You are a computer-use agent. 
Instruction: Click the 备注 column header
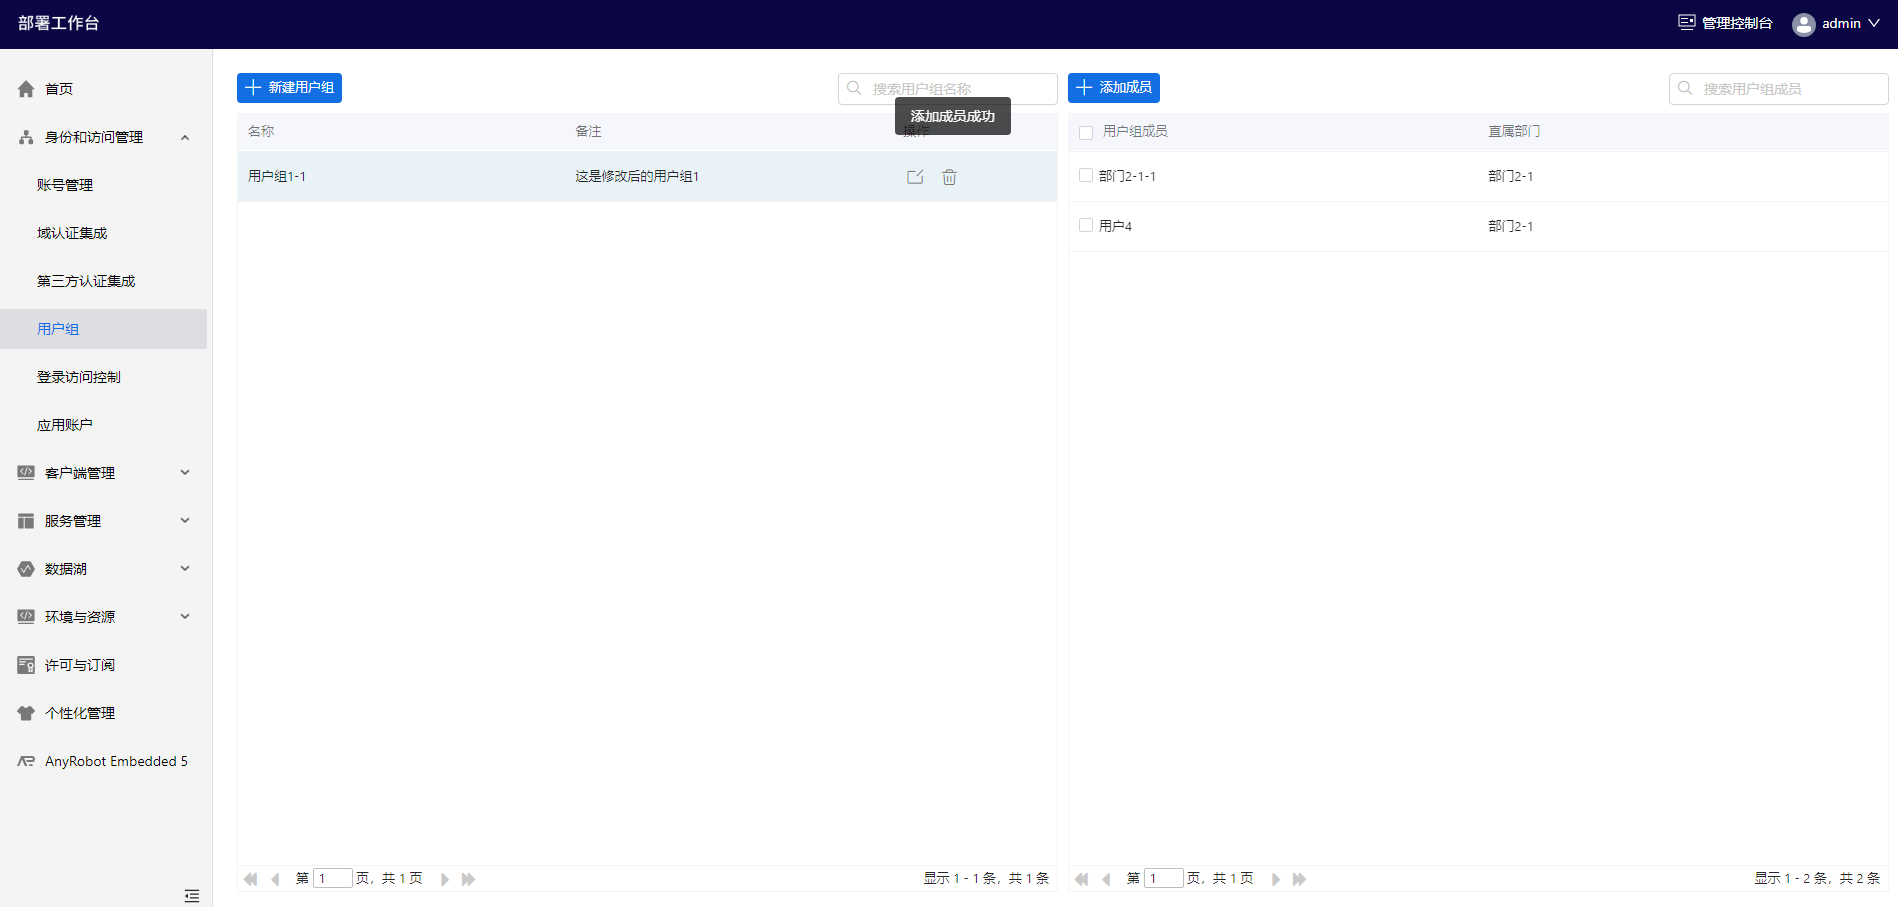pos(588,131)
